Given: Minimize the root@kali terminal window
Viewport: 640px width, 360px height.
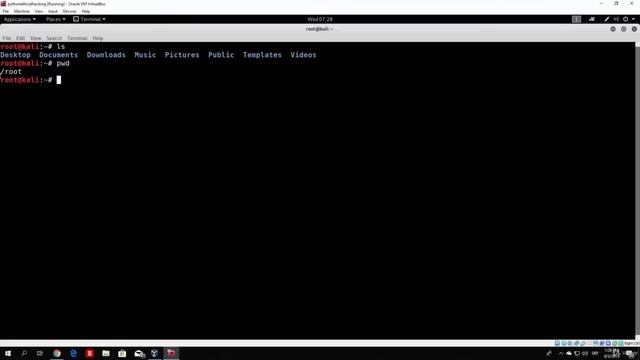Looking at the screenshot, I should click(x=613, y=29).
